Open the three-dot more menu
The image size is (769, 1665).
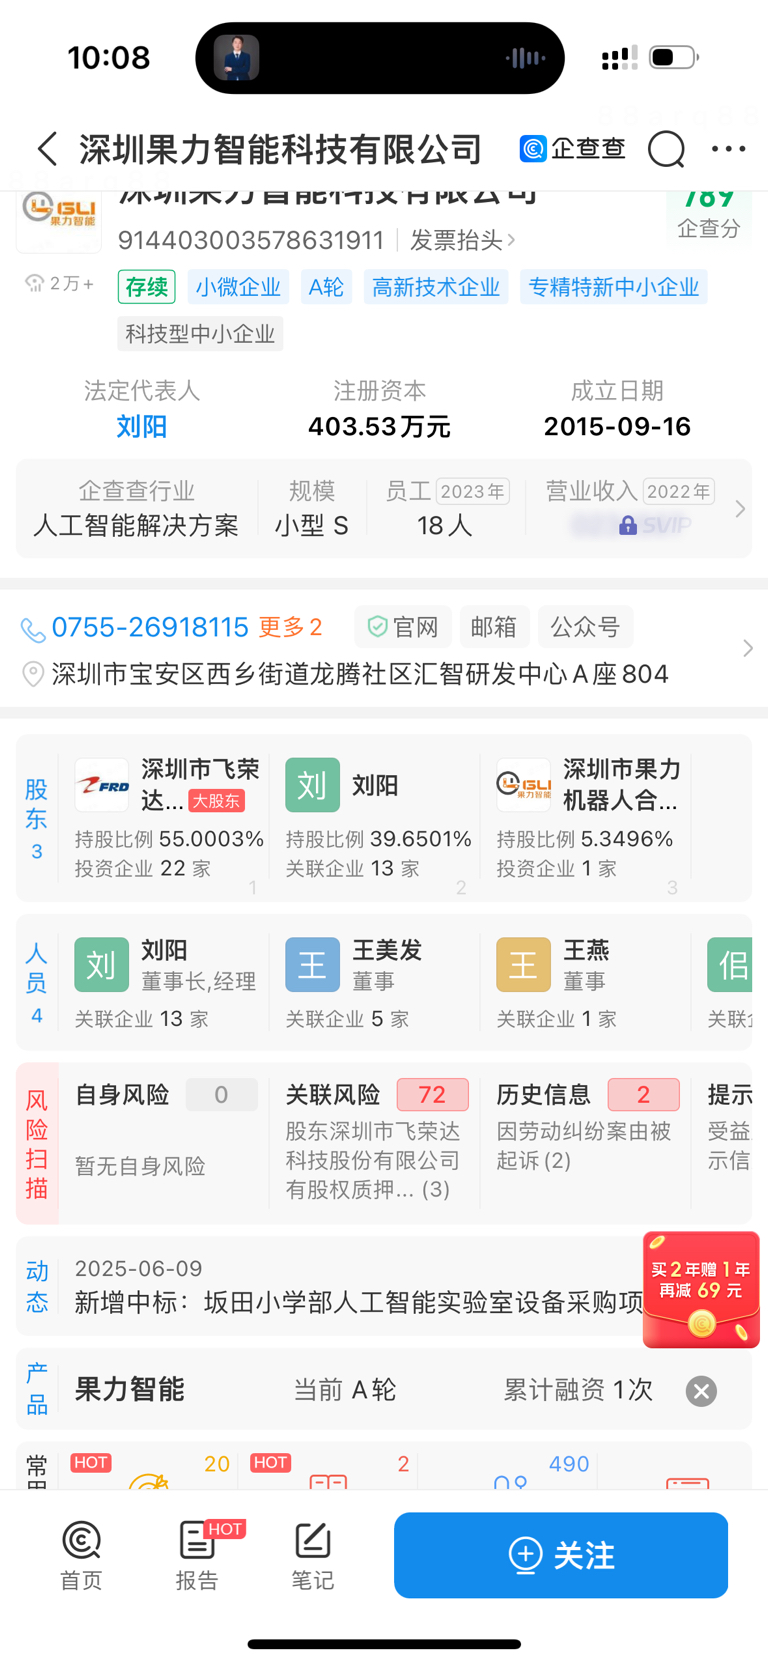click(x=728, y=149)
